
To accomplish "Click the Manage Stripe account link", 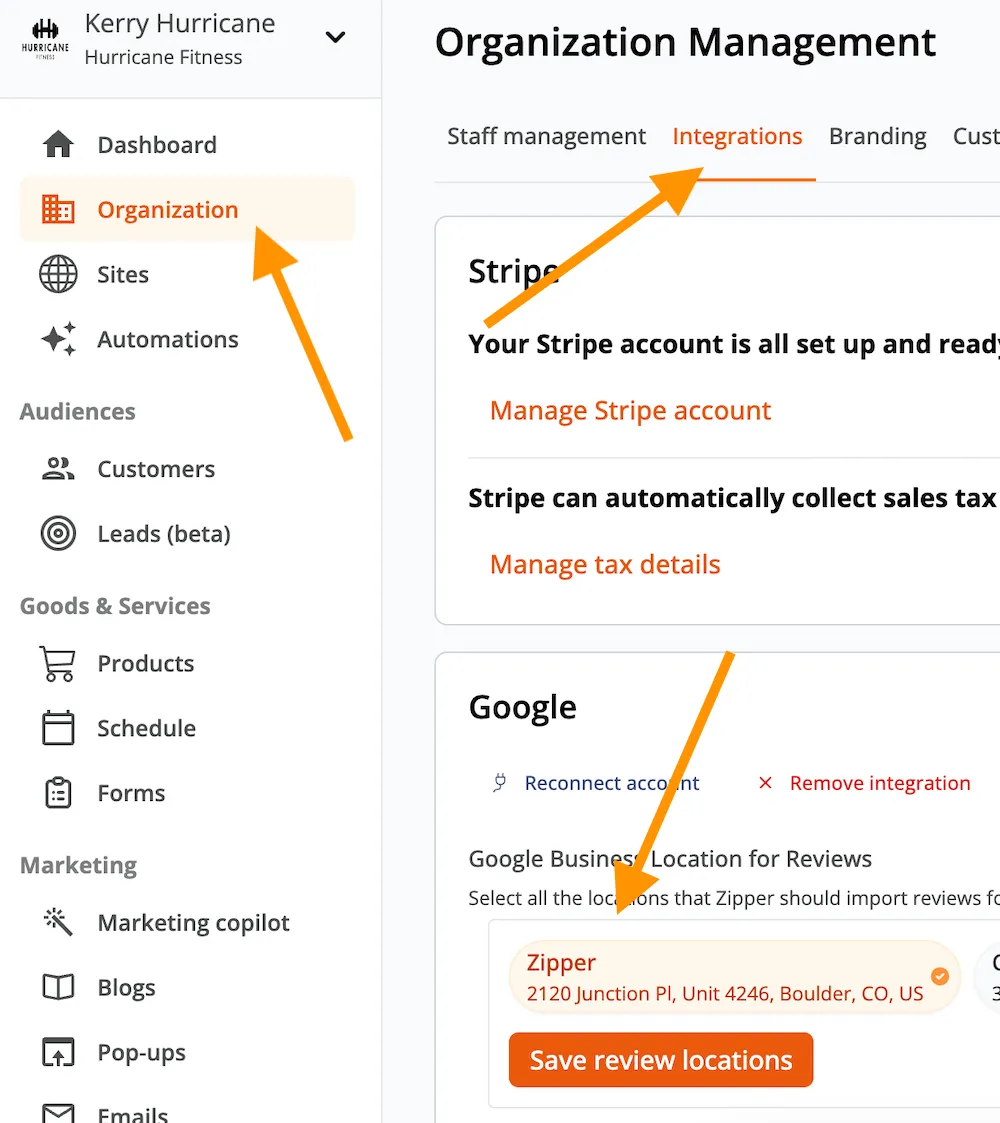I will [x=630, y=410].
